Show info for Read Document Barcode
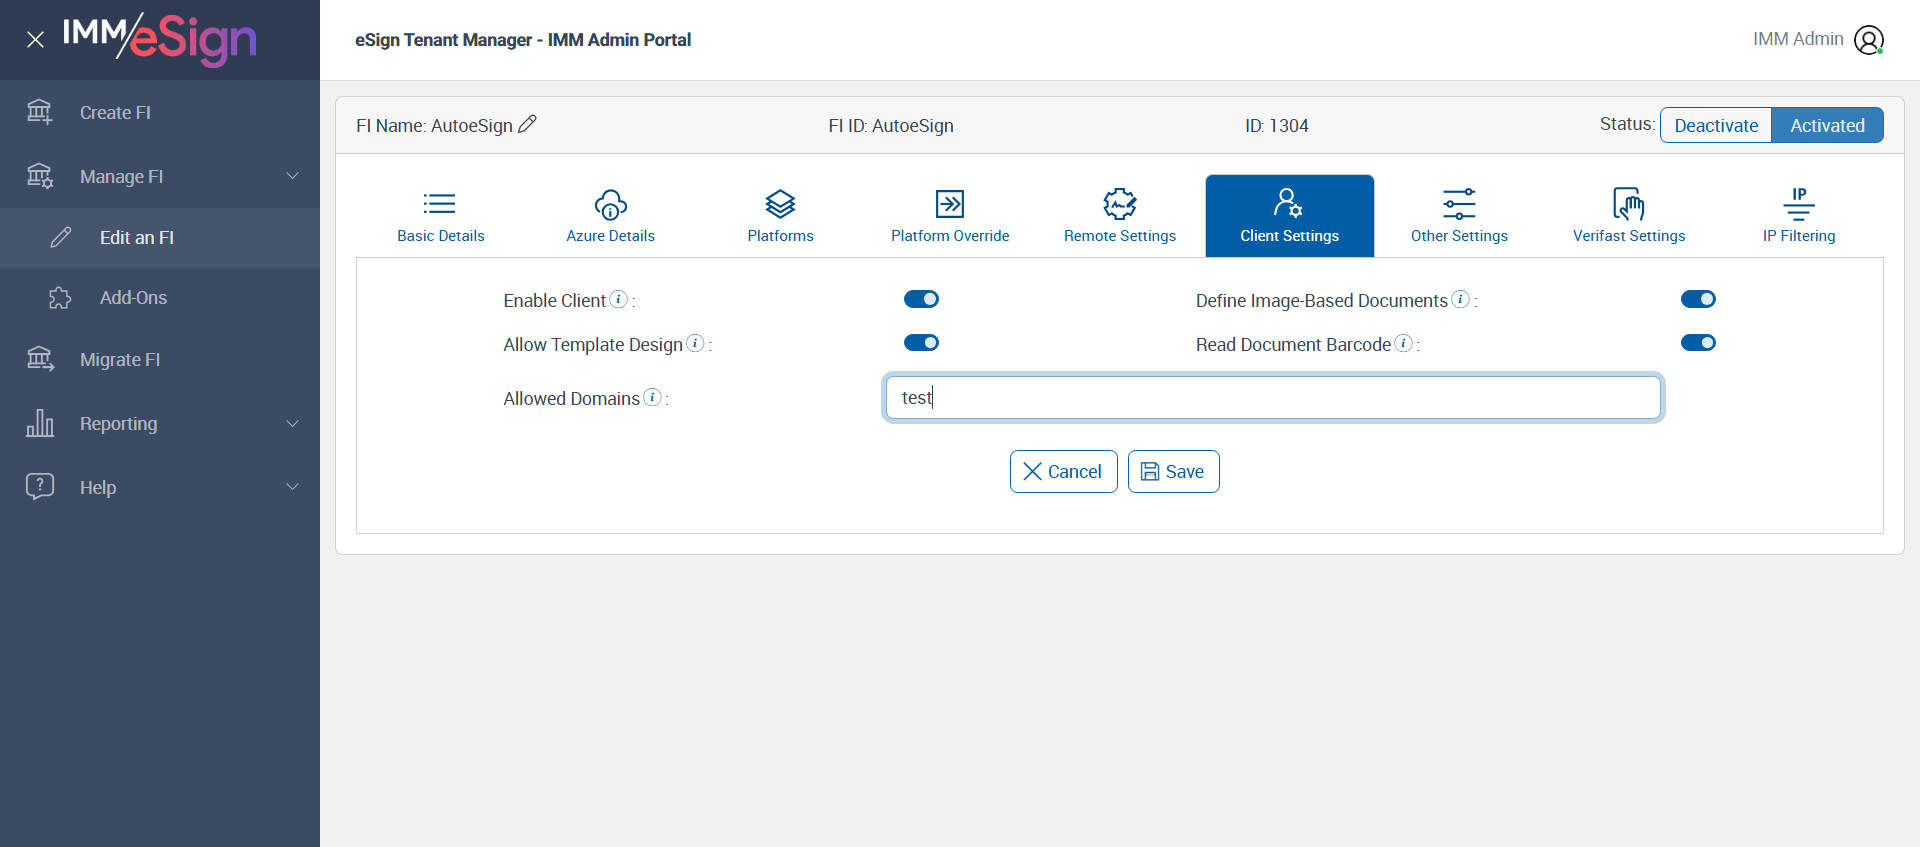The height and width of the screenshot is (847, 1920). (1404, 343)
